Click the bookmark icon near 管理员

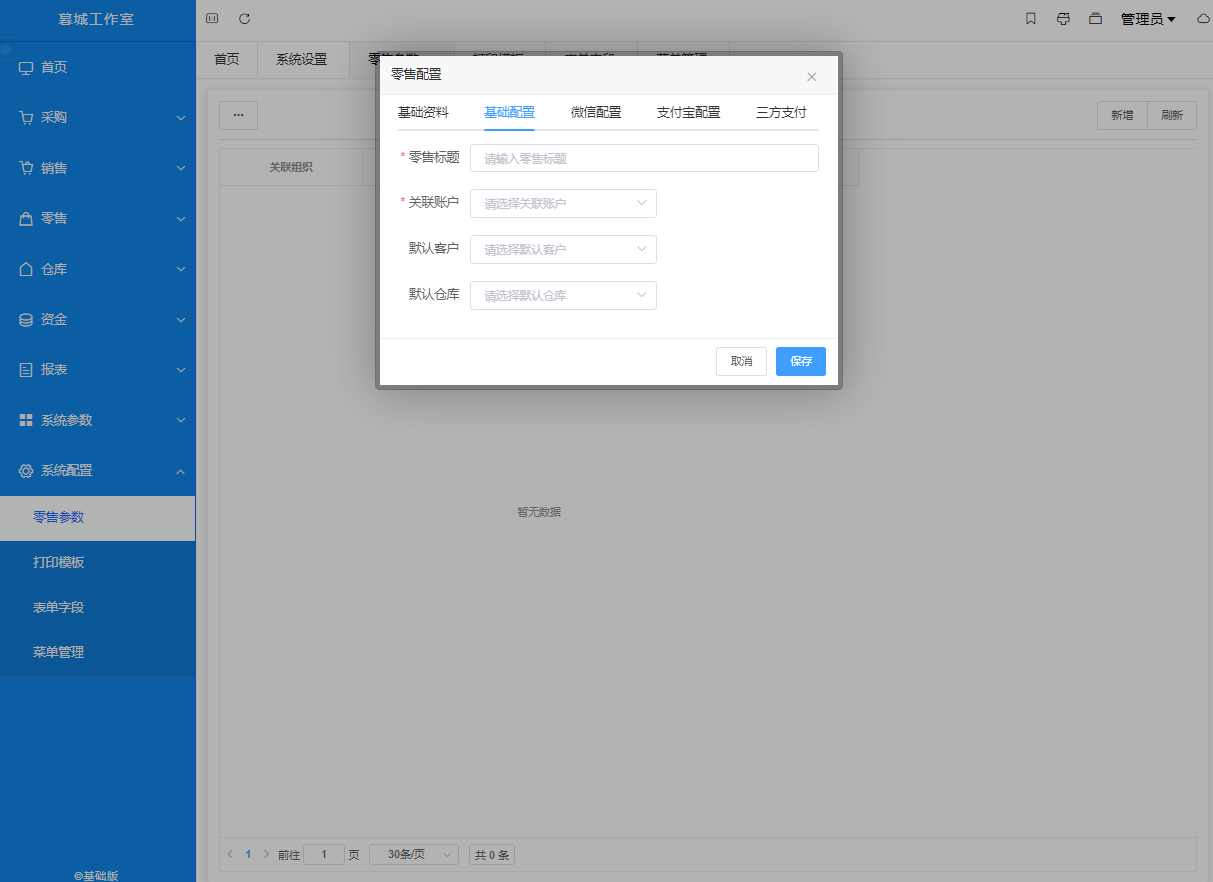(x=1030, y=18)
